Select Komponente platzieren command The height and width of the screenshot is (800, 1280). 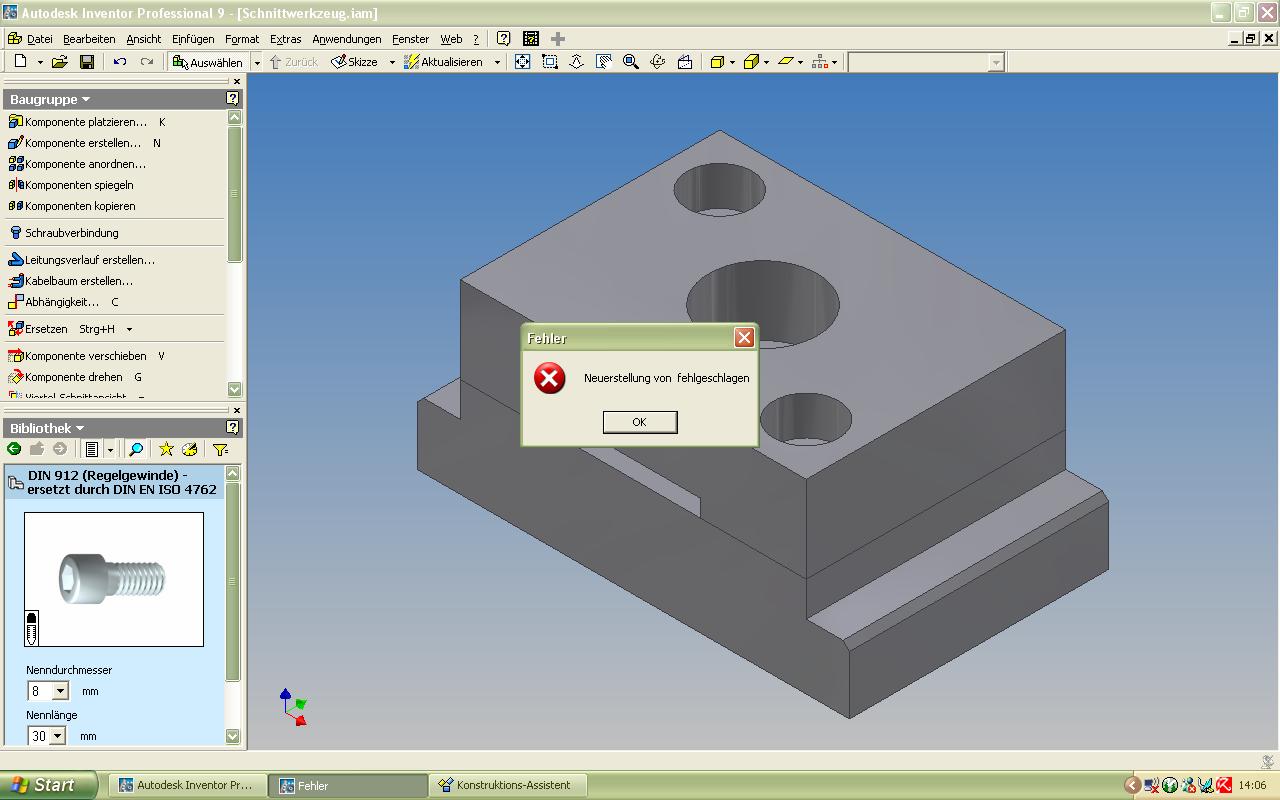[x=85, y=122]
